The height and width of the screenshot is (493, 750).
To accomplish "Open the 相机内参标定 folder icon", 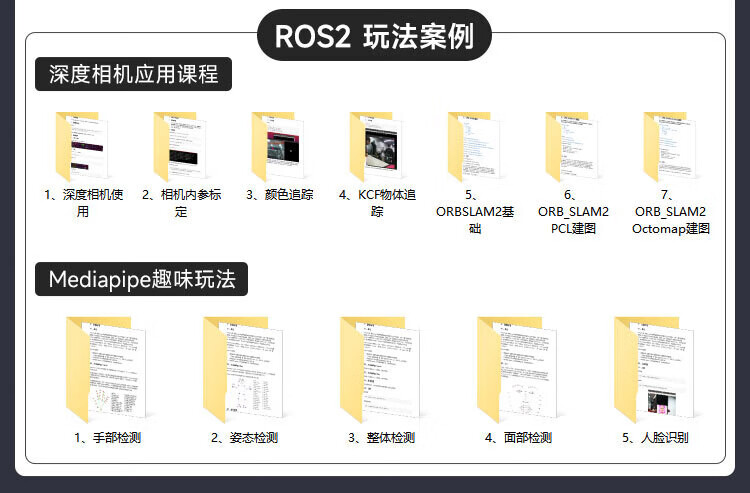I will pyautogui.click(x=181, y=147).
